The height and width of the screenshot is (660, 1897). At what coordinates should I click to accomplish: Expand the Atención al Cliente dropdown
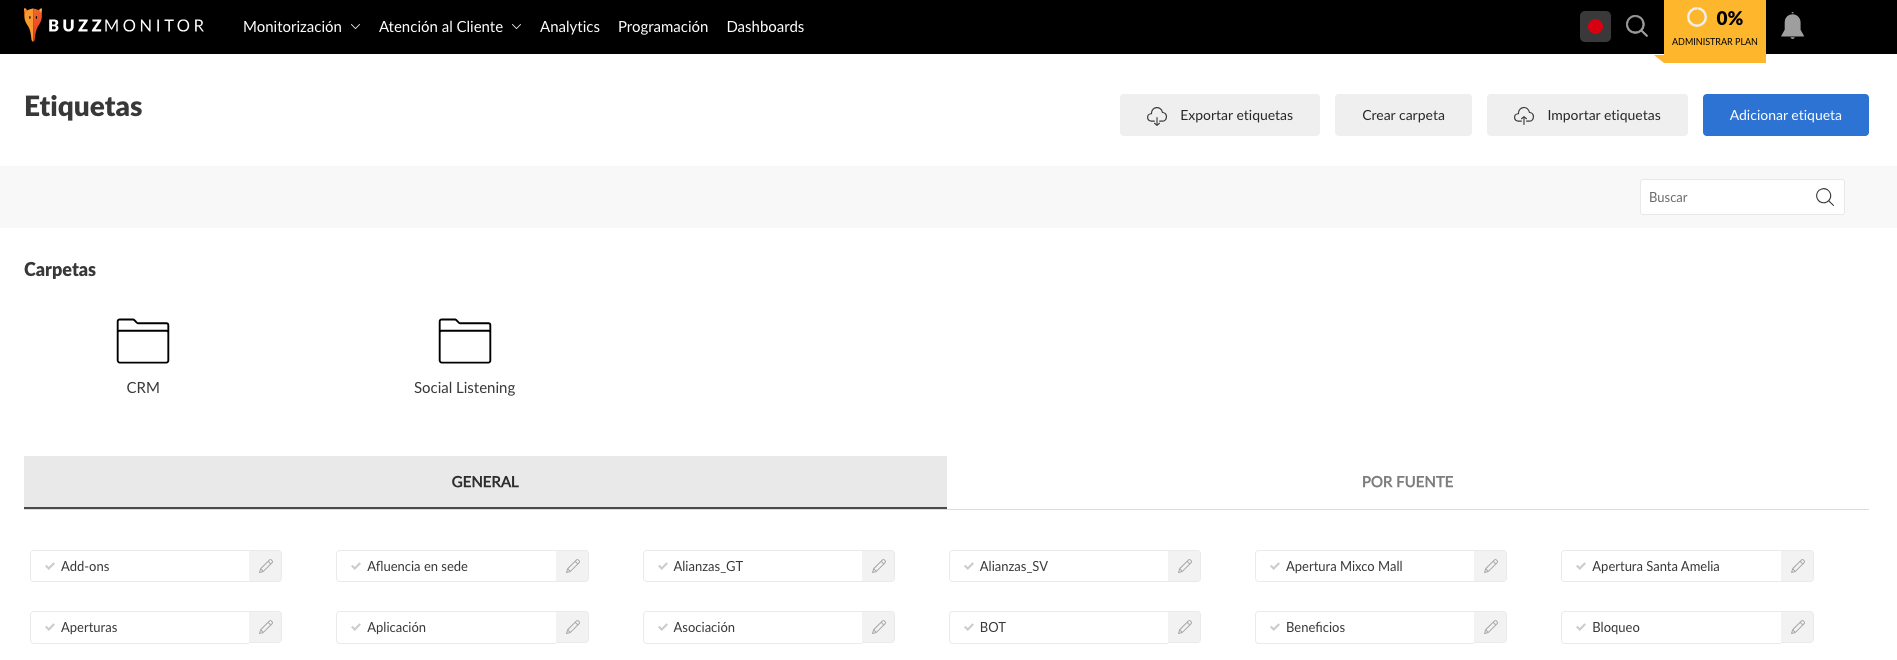450,26
